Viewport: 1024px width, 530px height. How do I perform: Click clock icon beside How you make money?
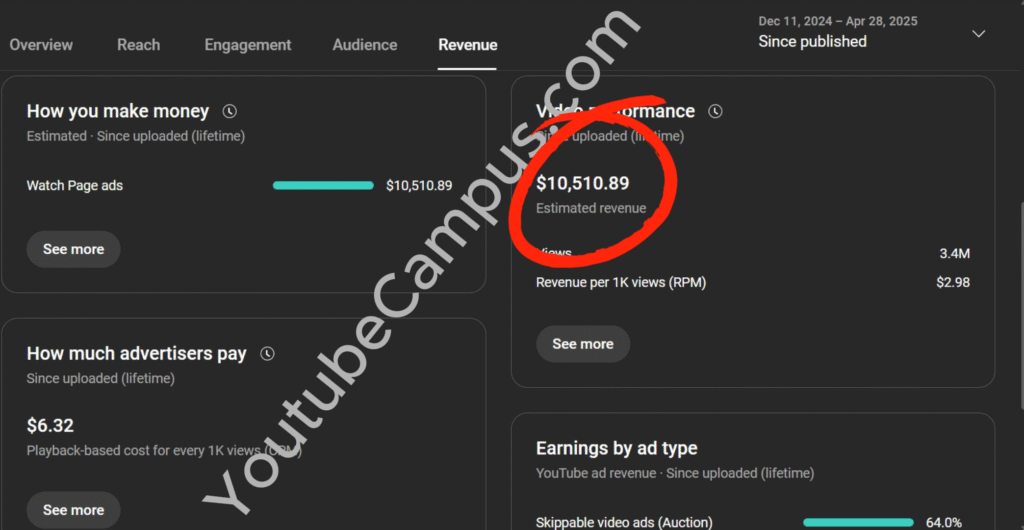tap(229, 111)
